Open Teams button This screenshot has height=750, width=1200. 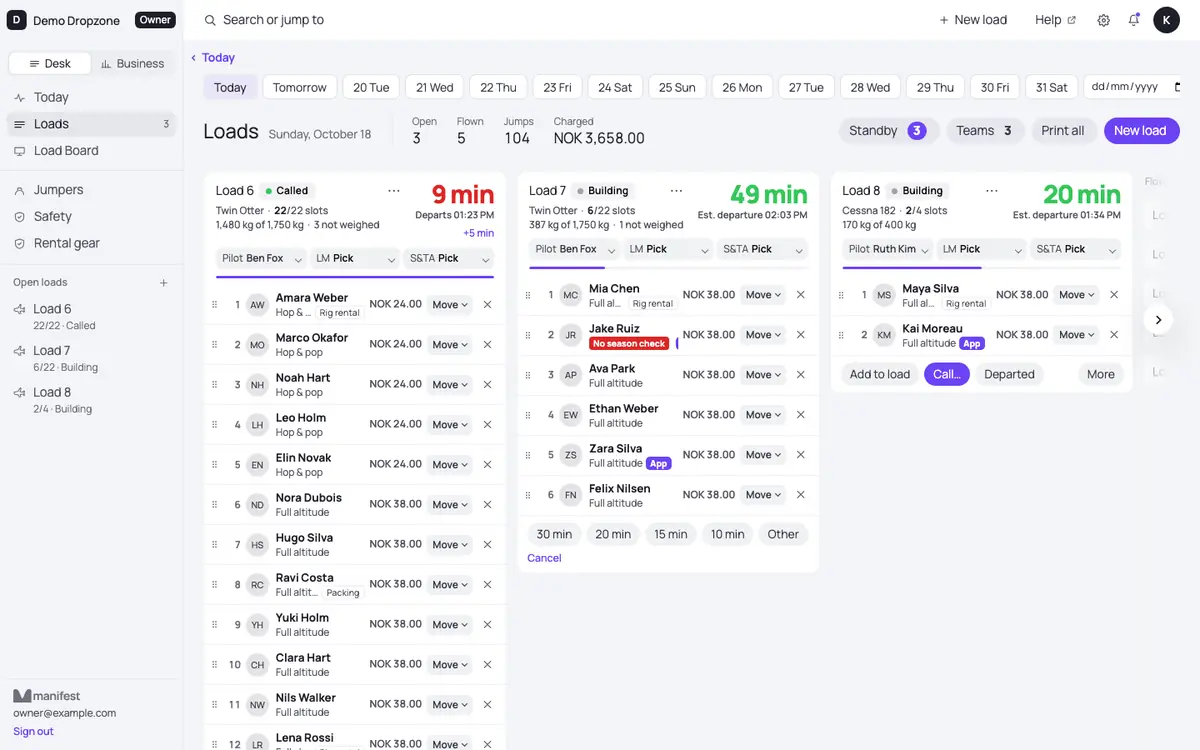[x=984, y=131]
